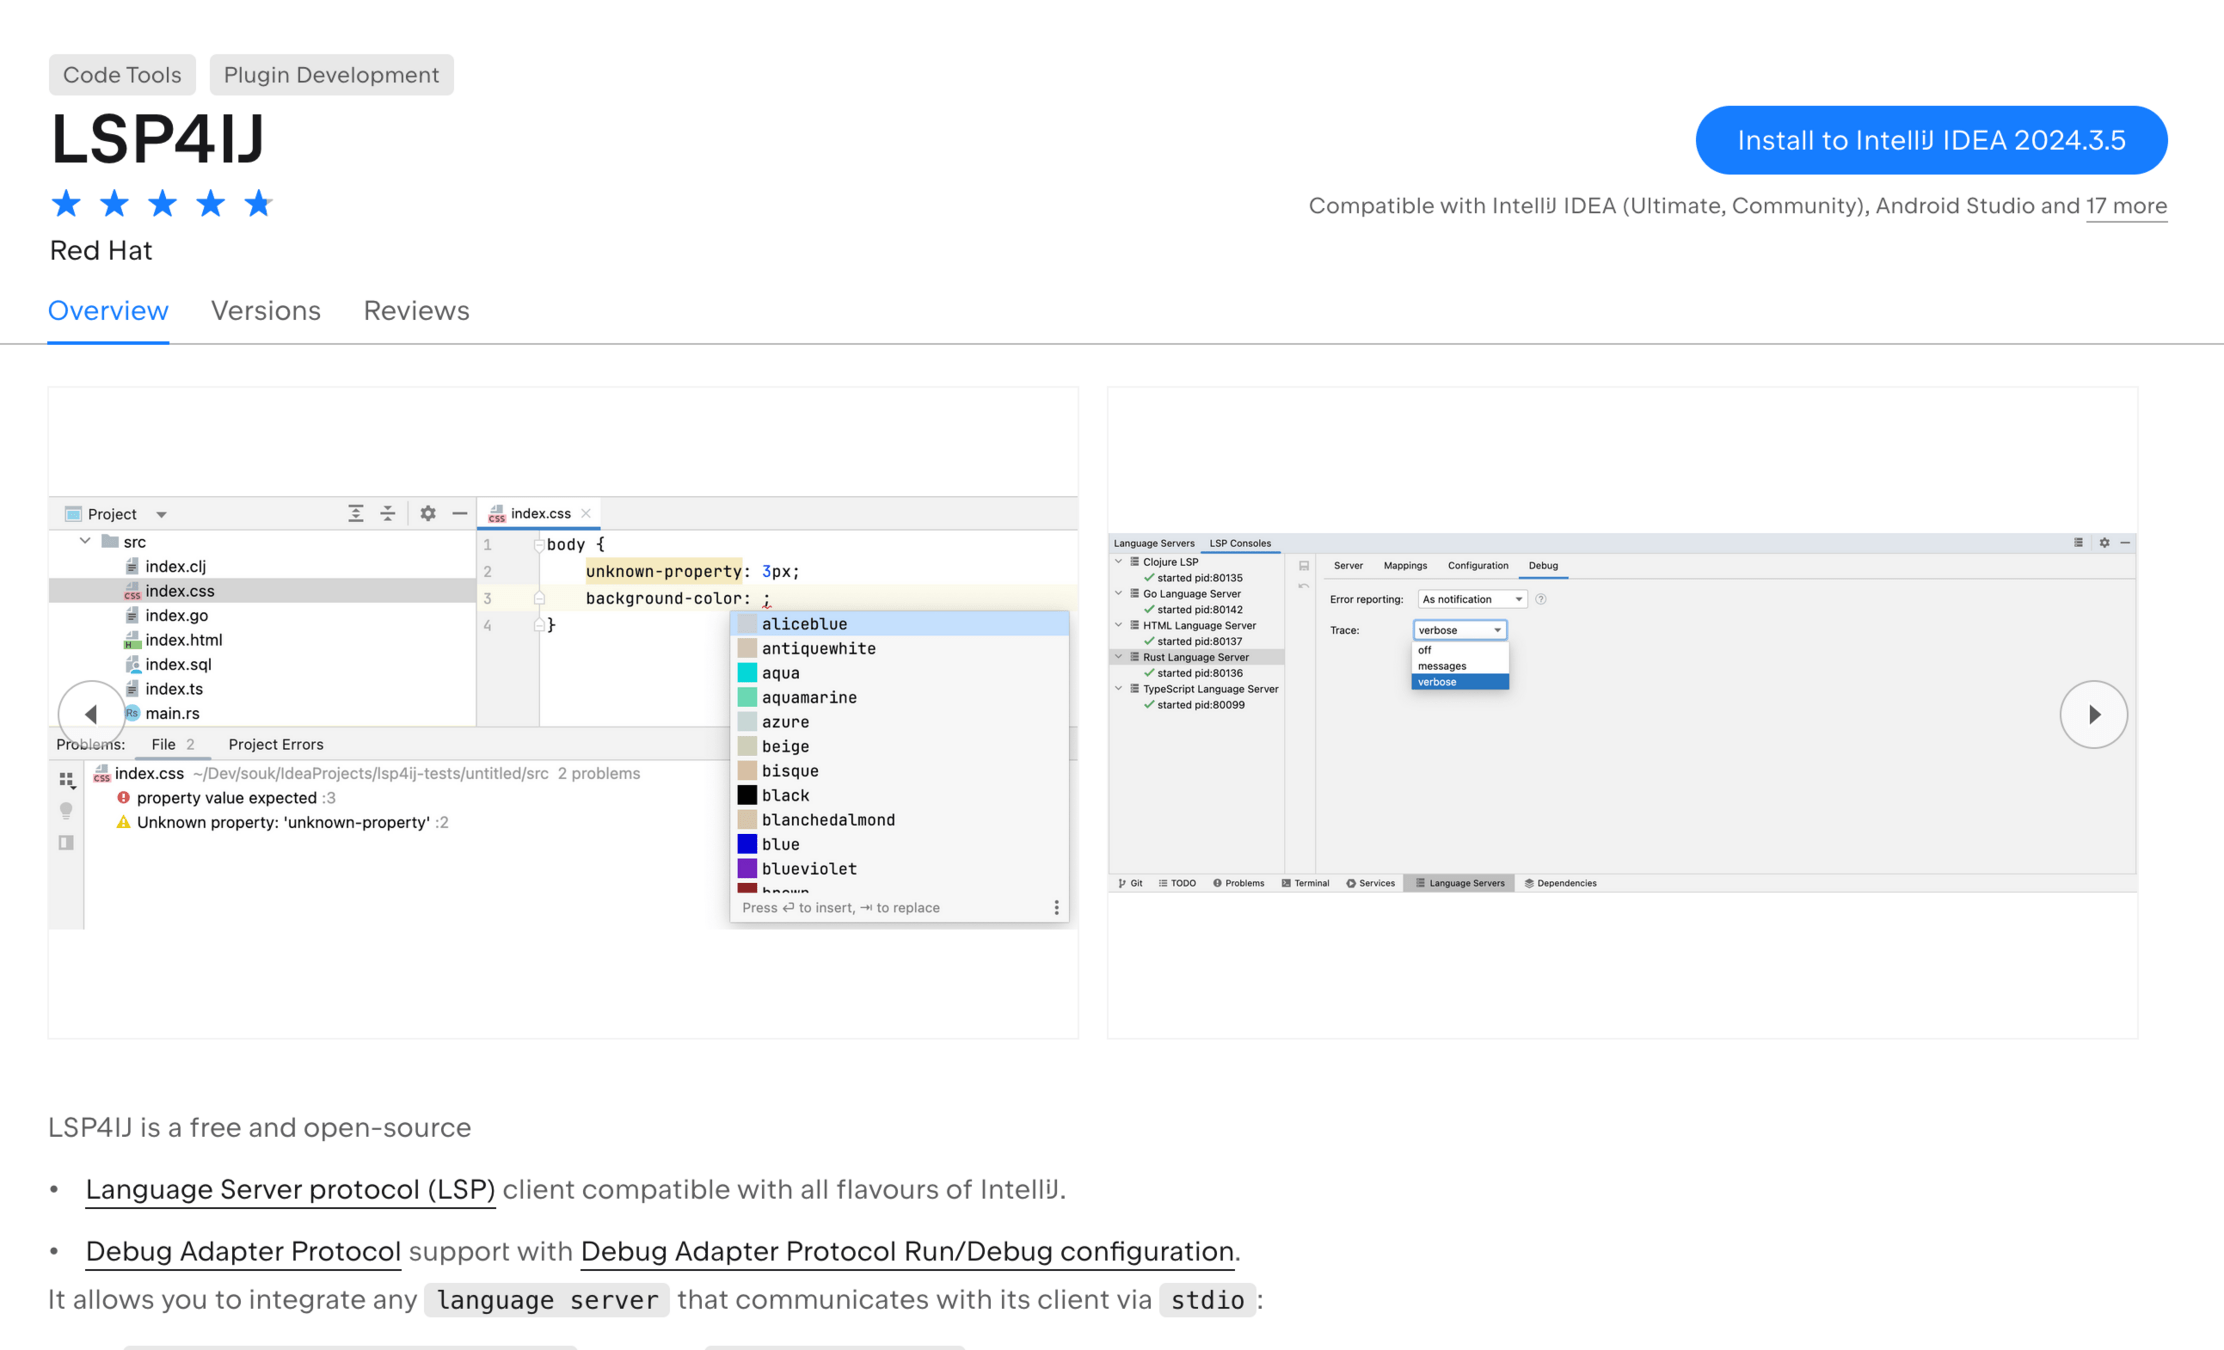
Task: Select main.rs in project tree
Action: click(x=172, y=713)
